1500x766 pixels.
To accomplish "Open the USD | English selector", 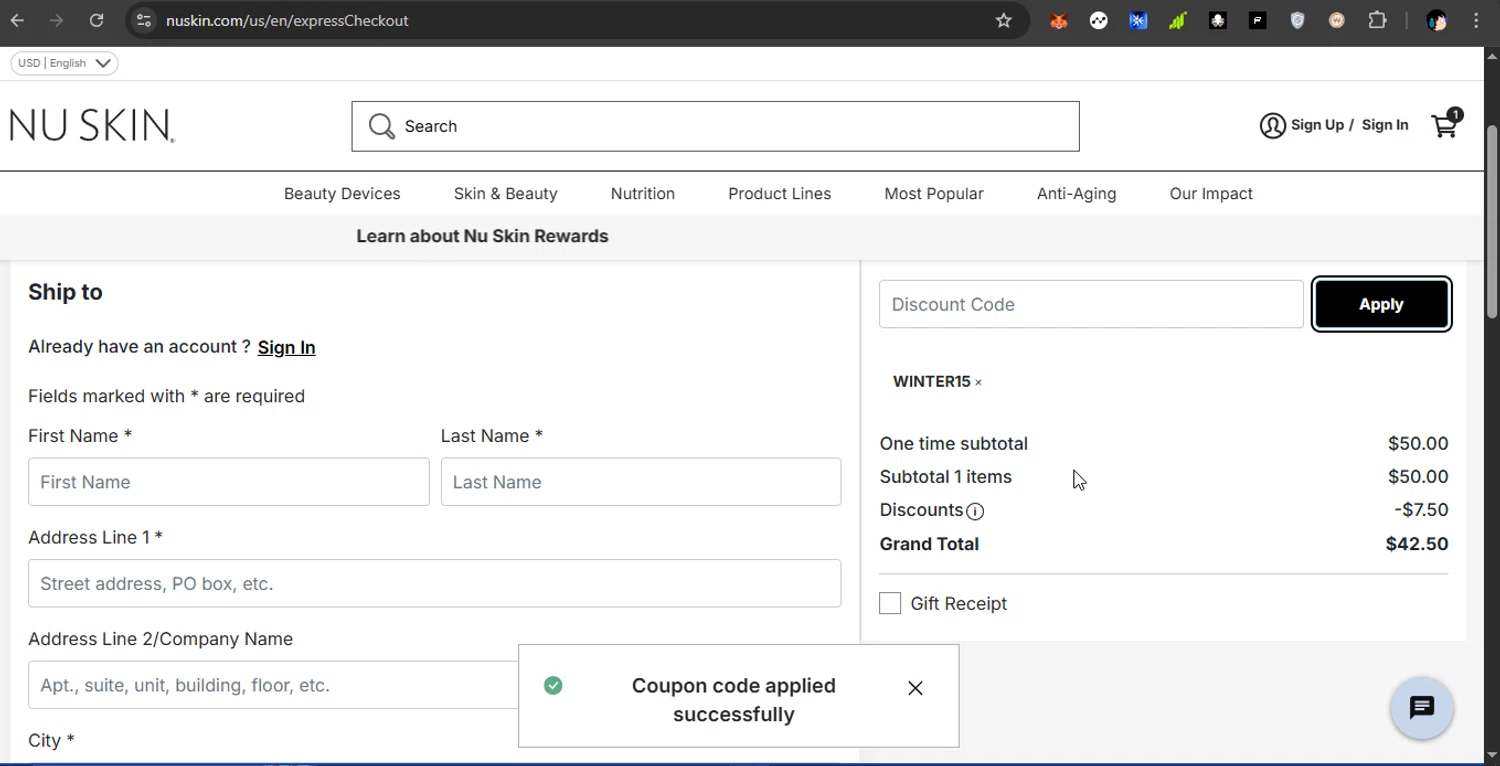I will coord(64,63).
